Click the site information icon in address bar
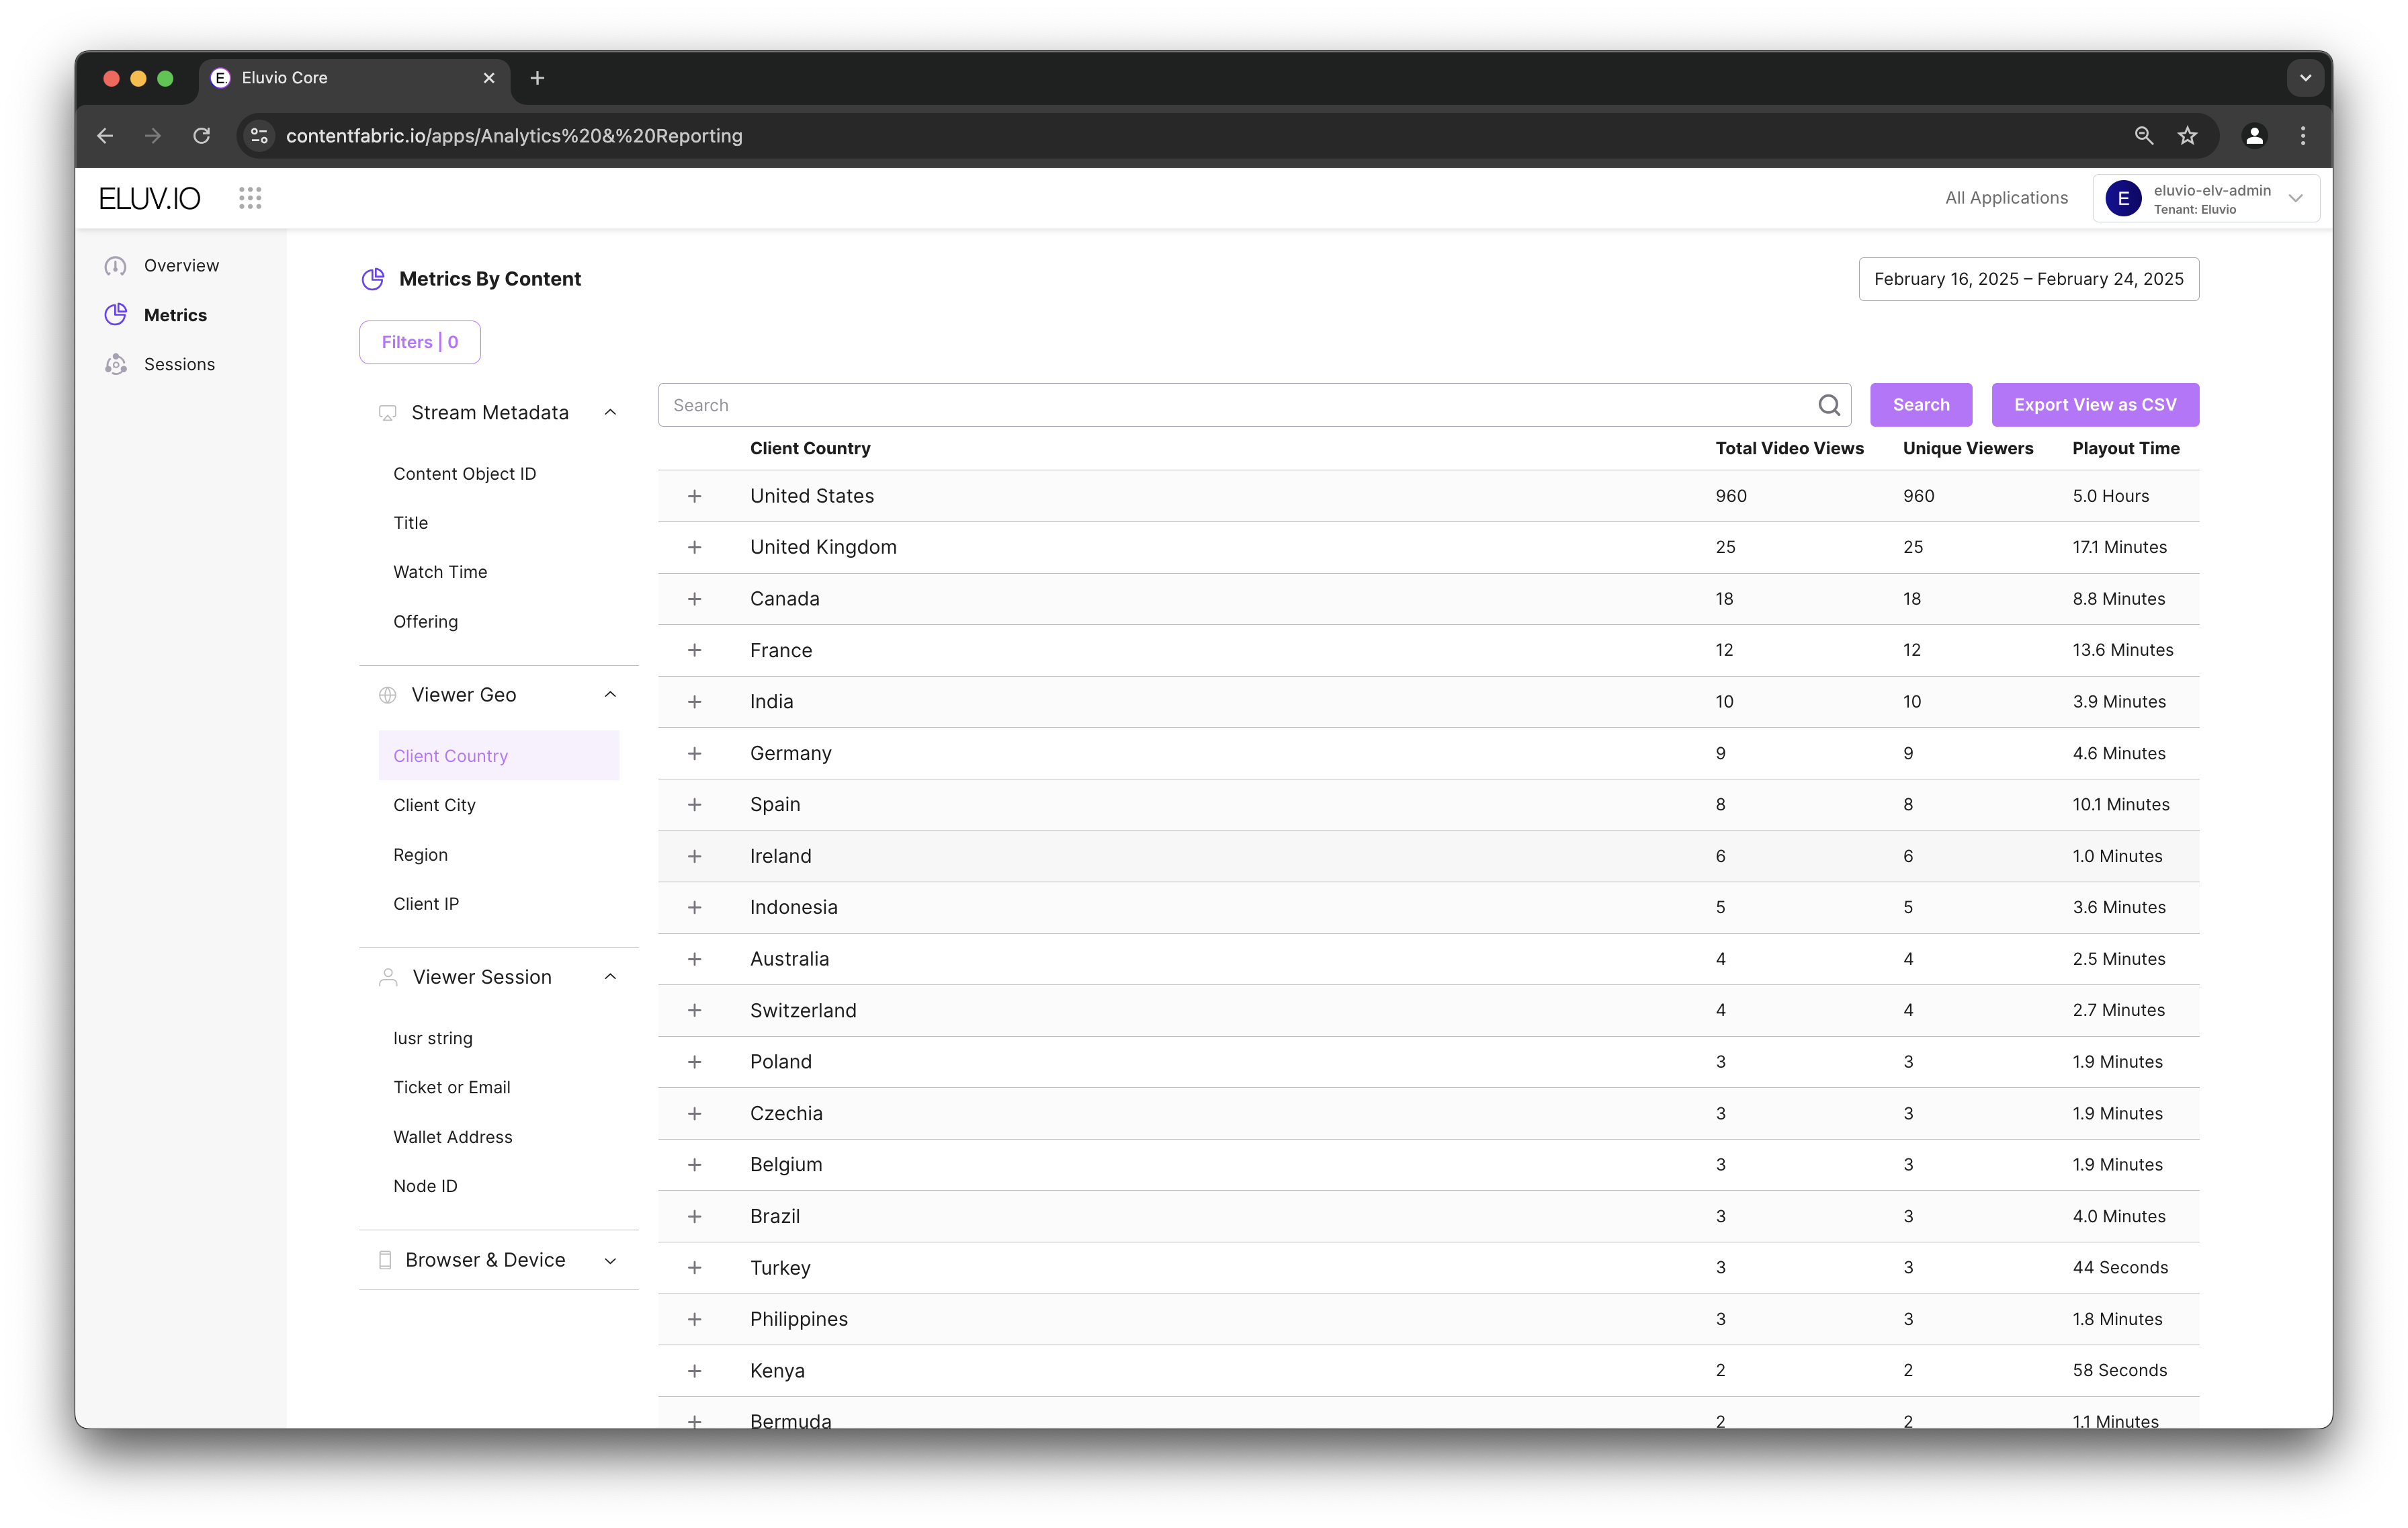2408x1528 pixels. [259, 136]
